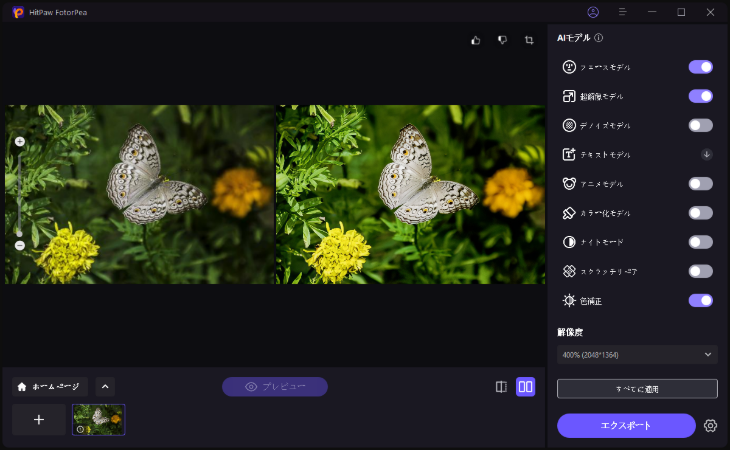Image resolution: width=730 pixels, height=450 pixels.
Task: Click the zoom slider handle
Action: coord(19,233)
